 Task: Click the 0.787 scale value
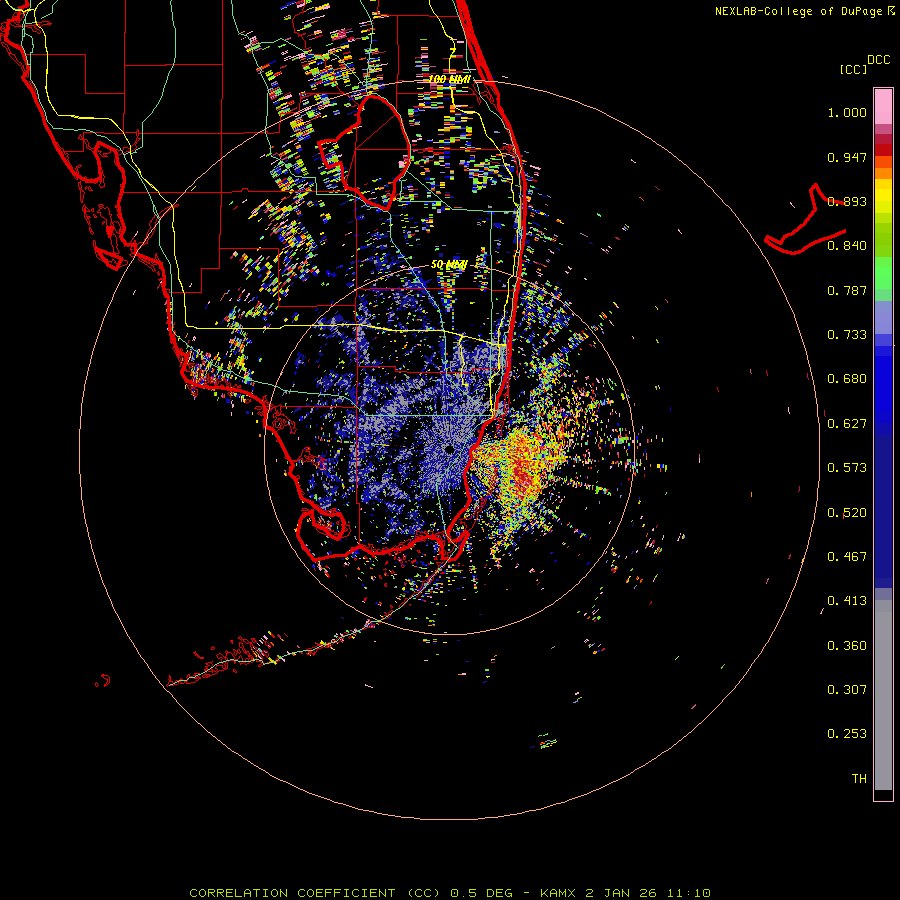(847, 290)
